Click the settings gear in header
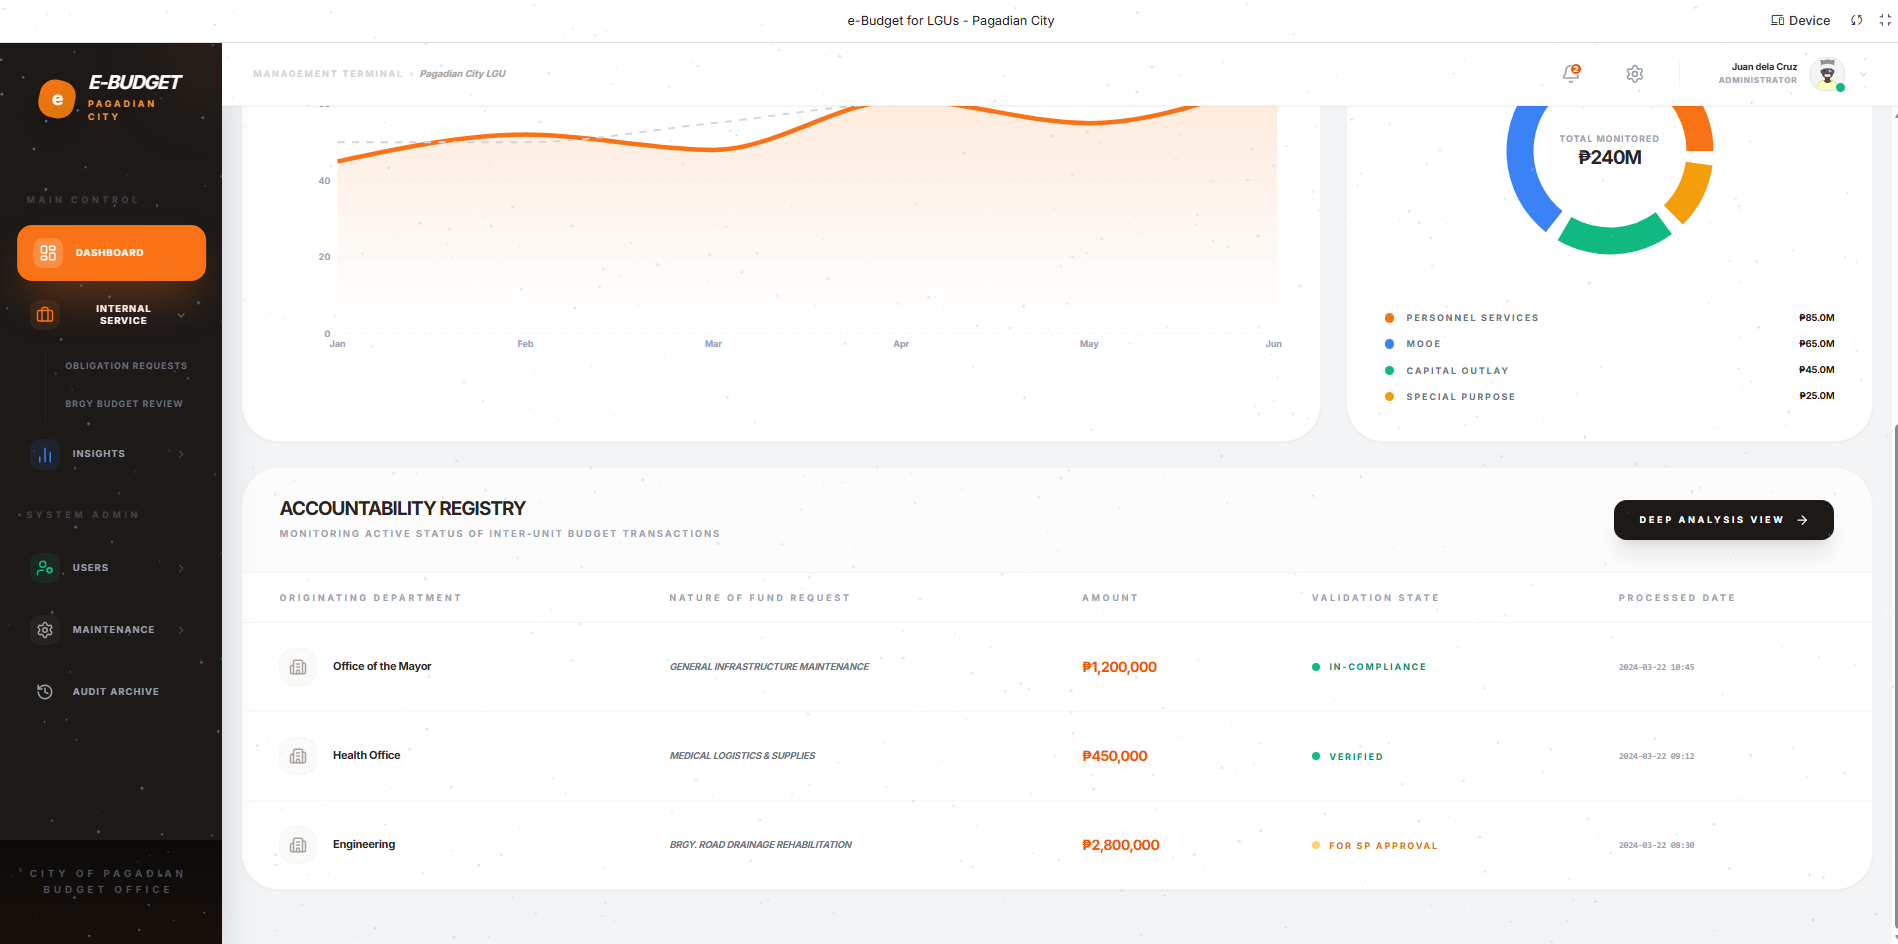This screenshot has width=1898, height=944. click(1634, 74)
